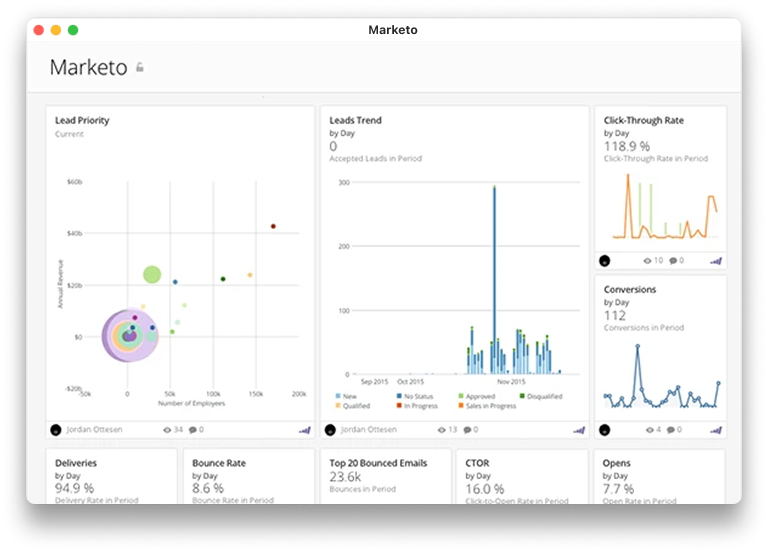768x552 pixels.
Task: Toggle the Disqualified legend series
Action: click(x=541, y=396)
